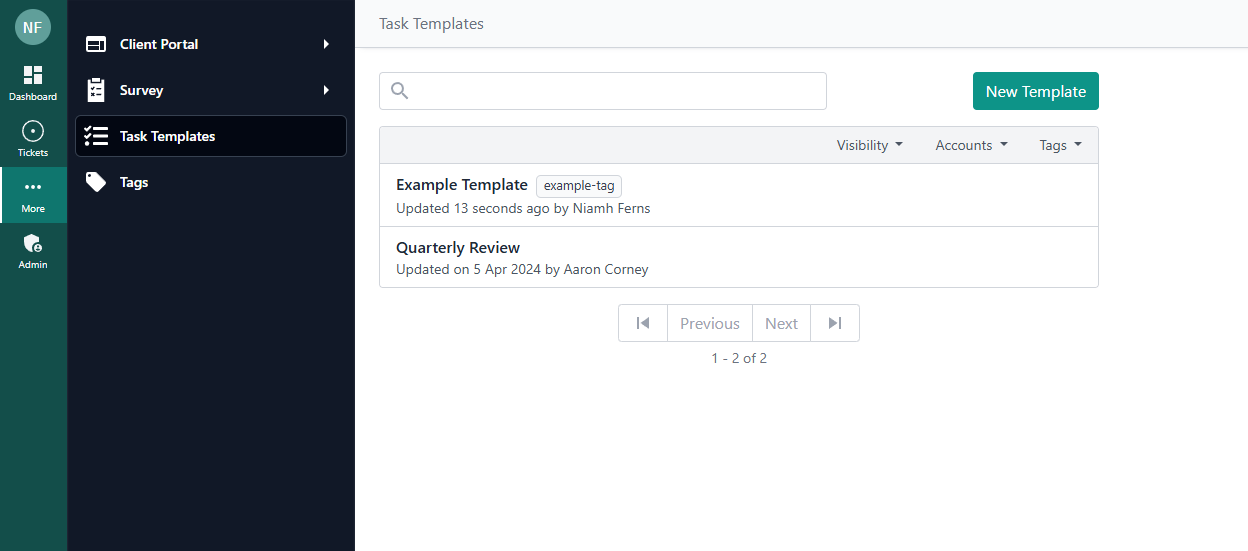Click the magnifier search icon
Image resolution: width=1248 pixels, height=551 pixels.
point(400,91)
